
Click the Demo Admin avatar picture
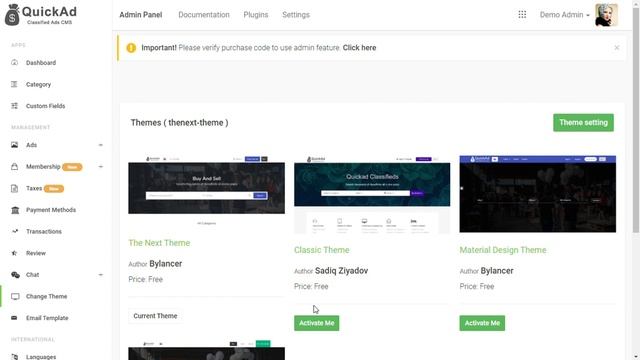[606, 15]
